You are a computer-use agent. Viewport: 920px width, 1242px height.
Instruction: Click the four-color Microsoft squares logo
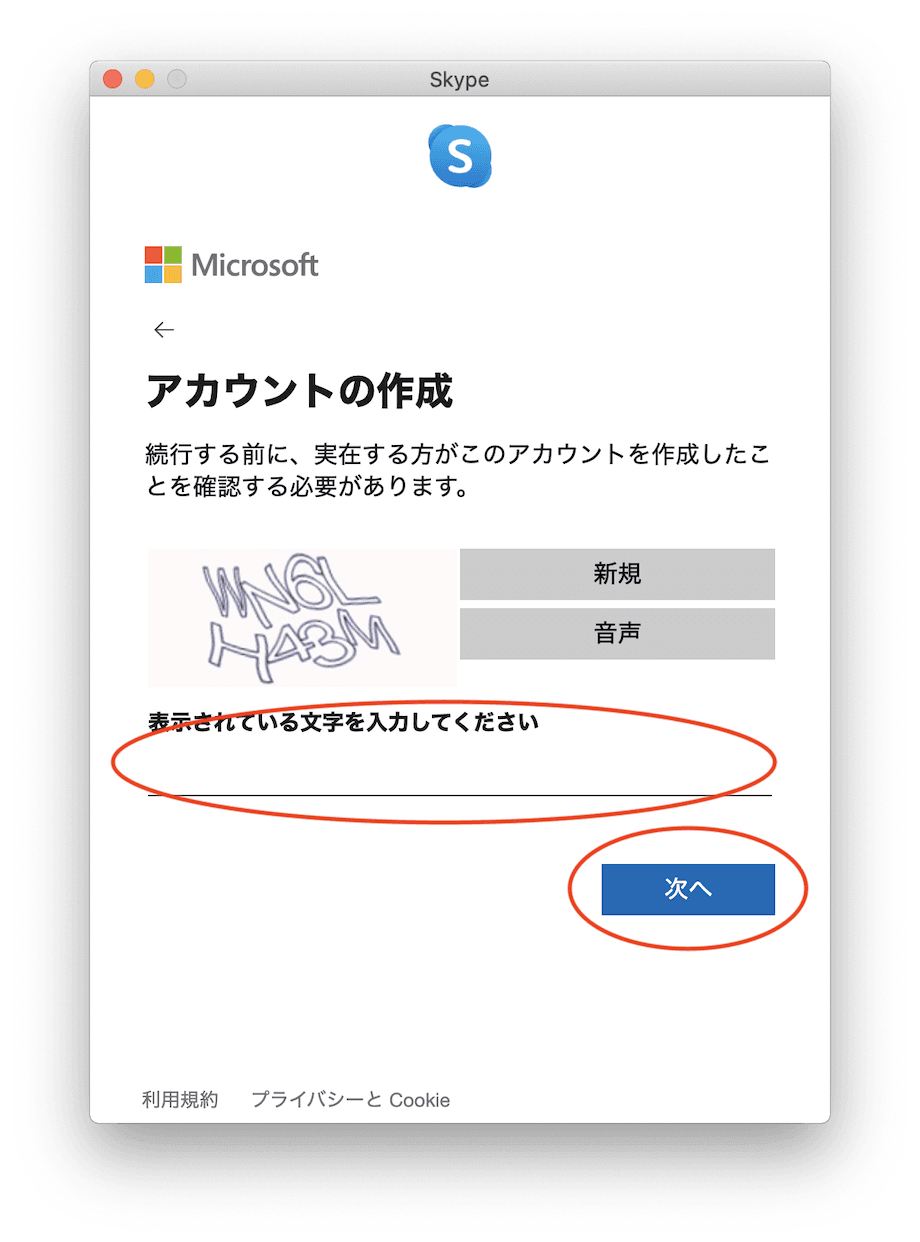point(163,265)
